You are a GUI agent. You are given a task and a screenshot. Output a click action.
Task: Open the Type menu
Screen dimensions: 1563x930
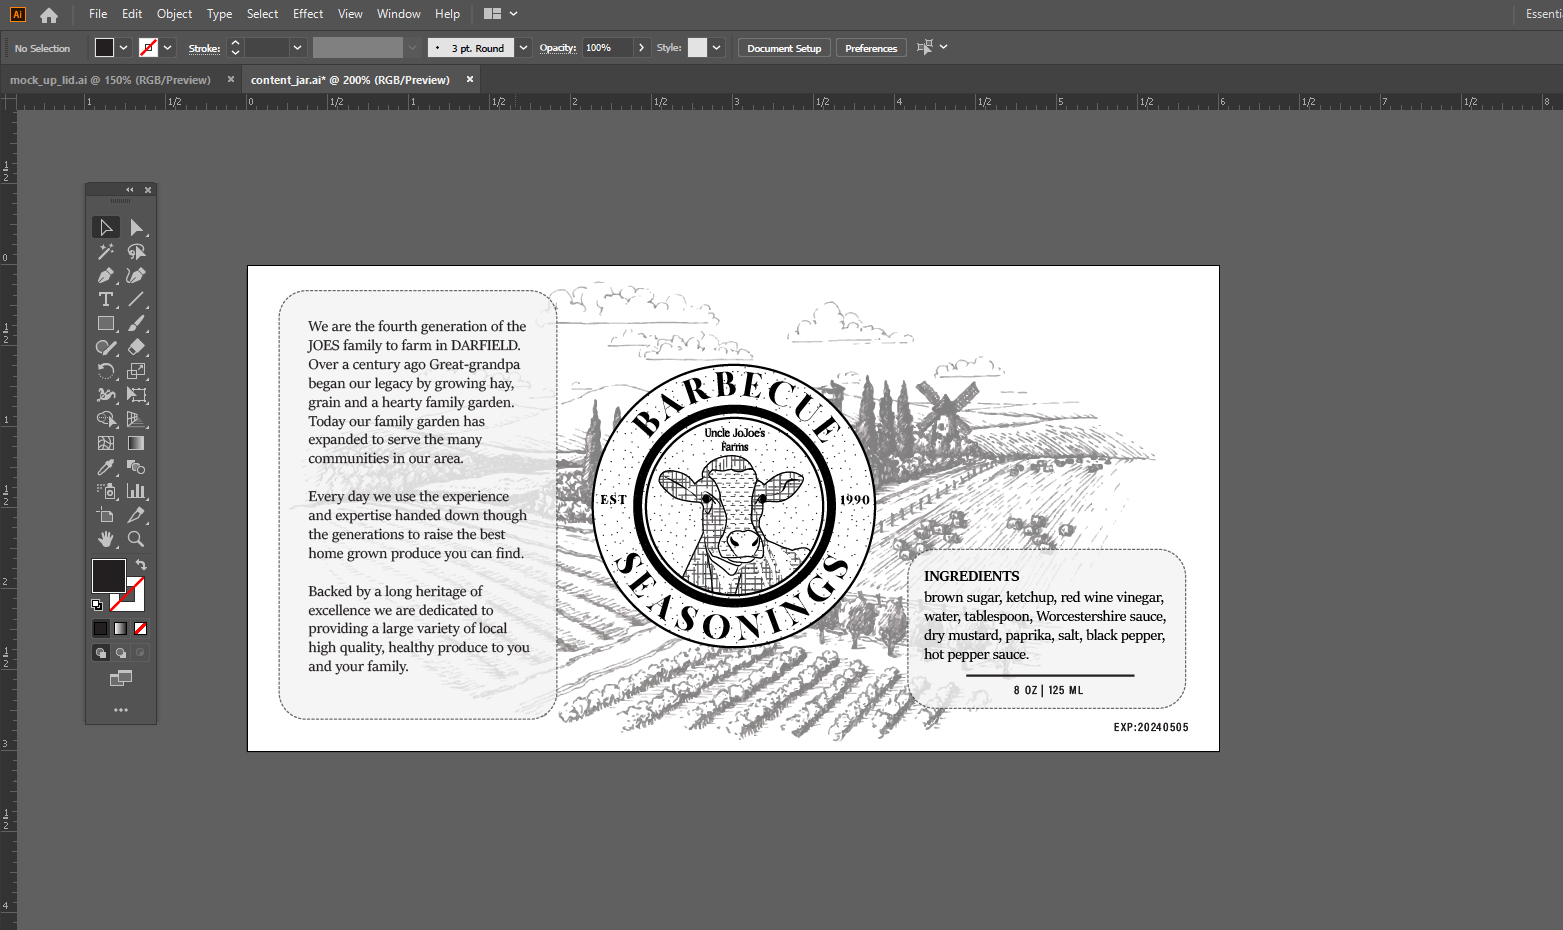219,14
